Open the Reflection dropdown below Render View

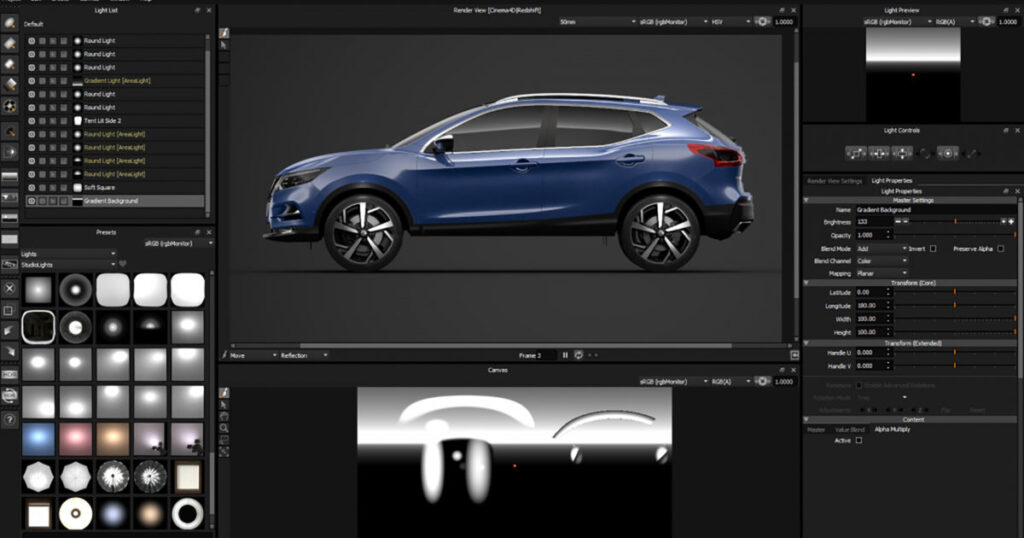pos(304,355)
